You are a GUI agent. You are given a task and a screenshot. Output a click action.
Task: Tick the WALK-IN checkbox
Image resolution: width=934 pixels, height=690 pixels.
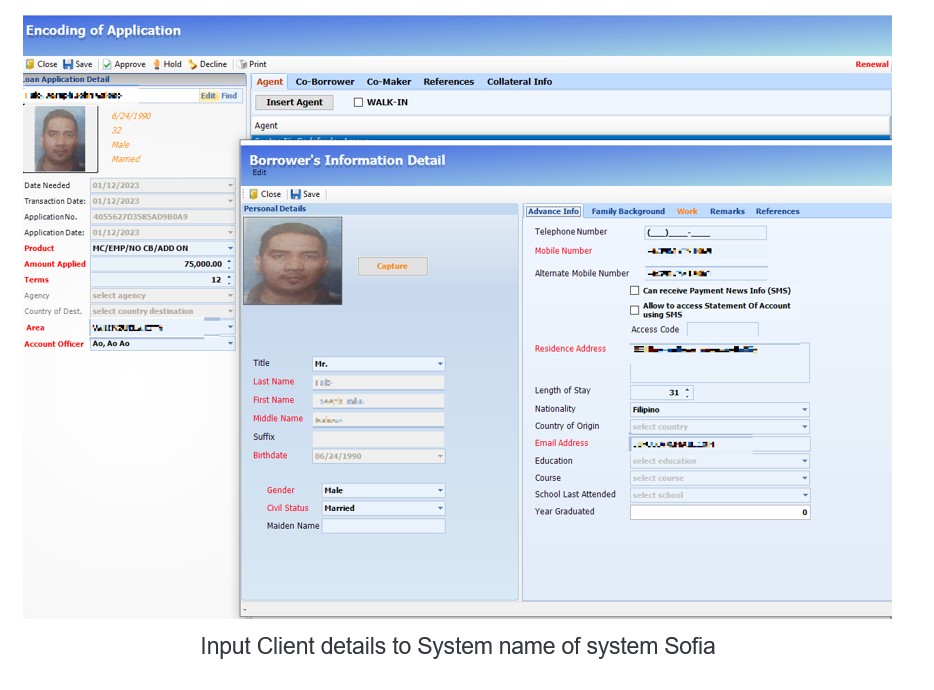358,102
